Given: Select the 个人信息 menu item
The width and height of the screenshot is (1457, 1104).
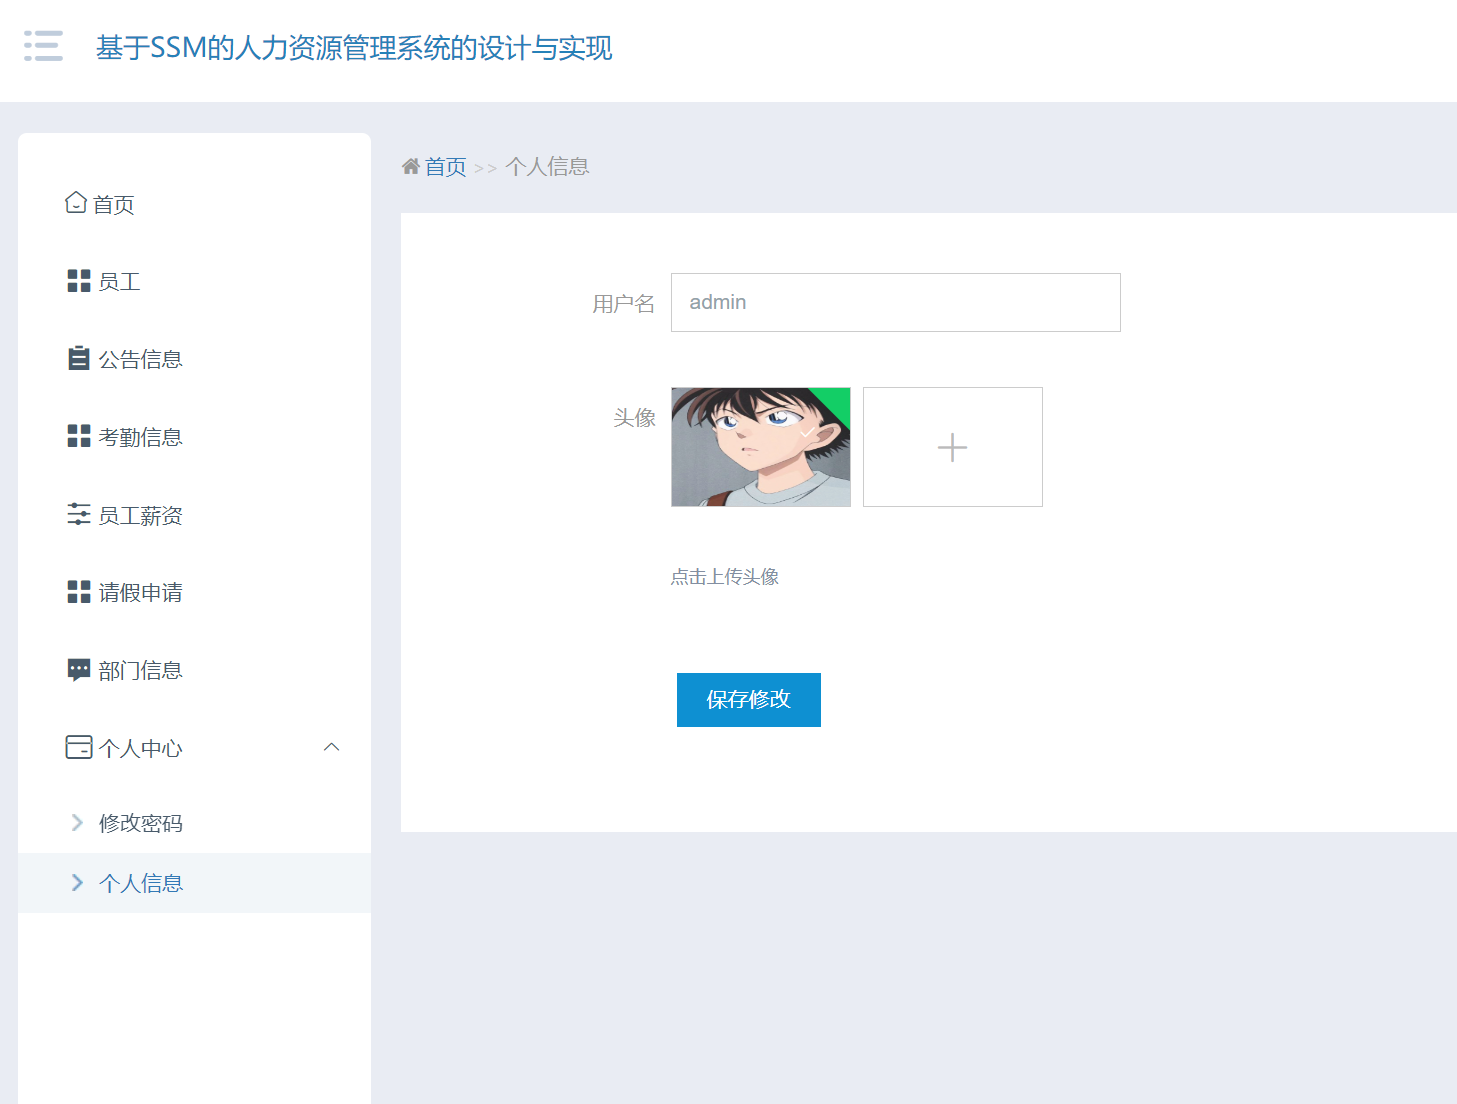Looking at the screenshot, I should 142,883.
